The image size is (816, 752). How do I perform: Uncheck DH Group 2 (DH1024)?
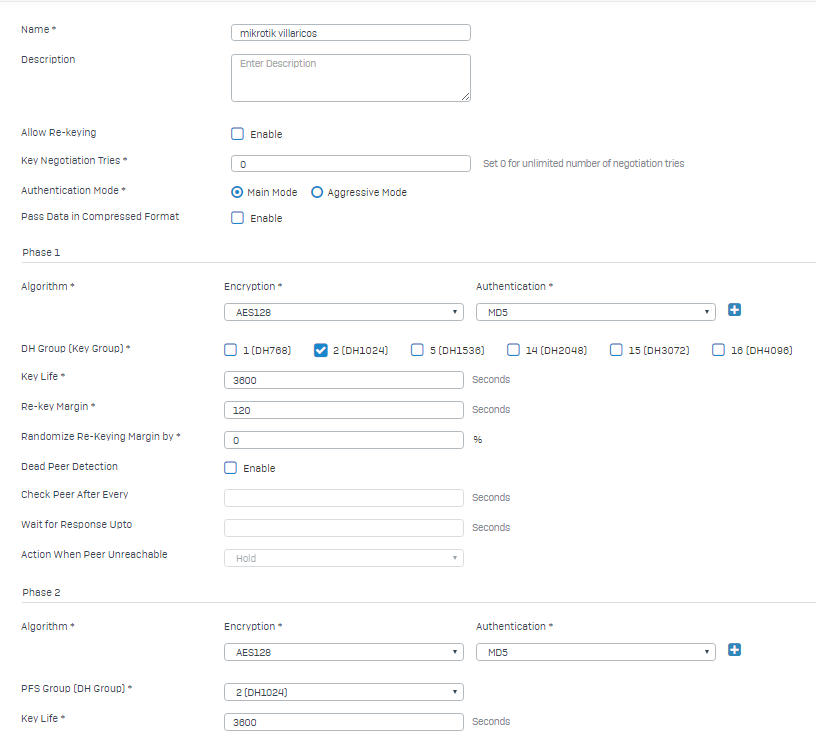point(321,350)
